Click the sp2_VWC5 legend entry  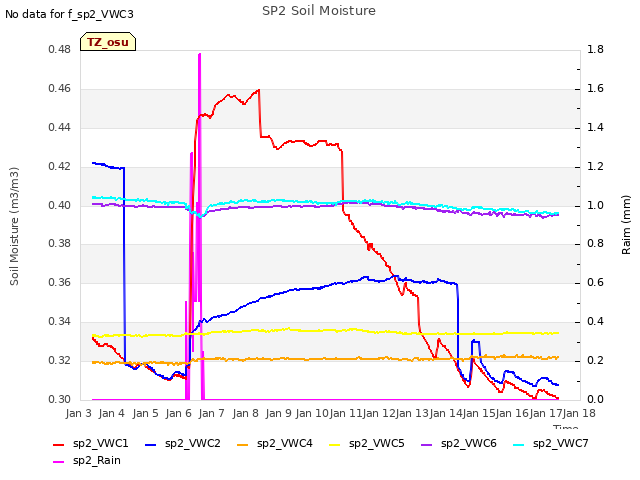point(367,443)
